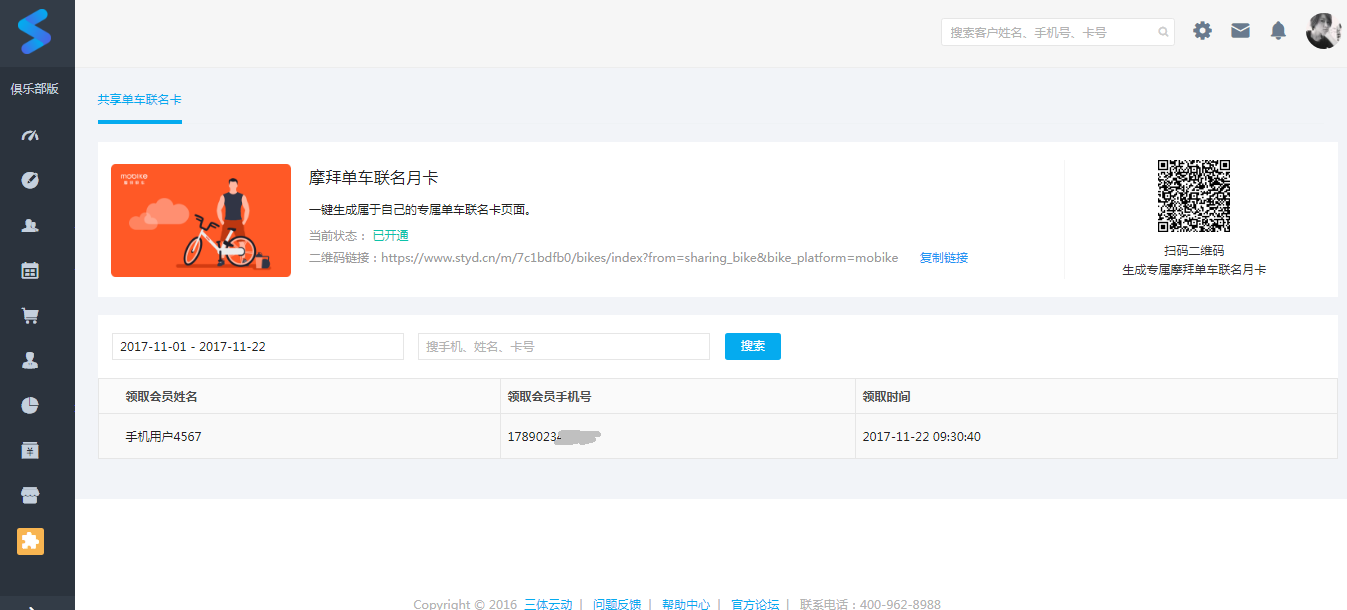Click the 已开通 status text
This screenshot has height=610, width=1347.
[x=390, y=236]
